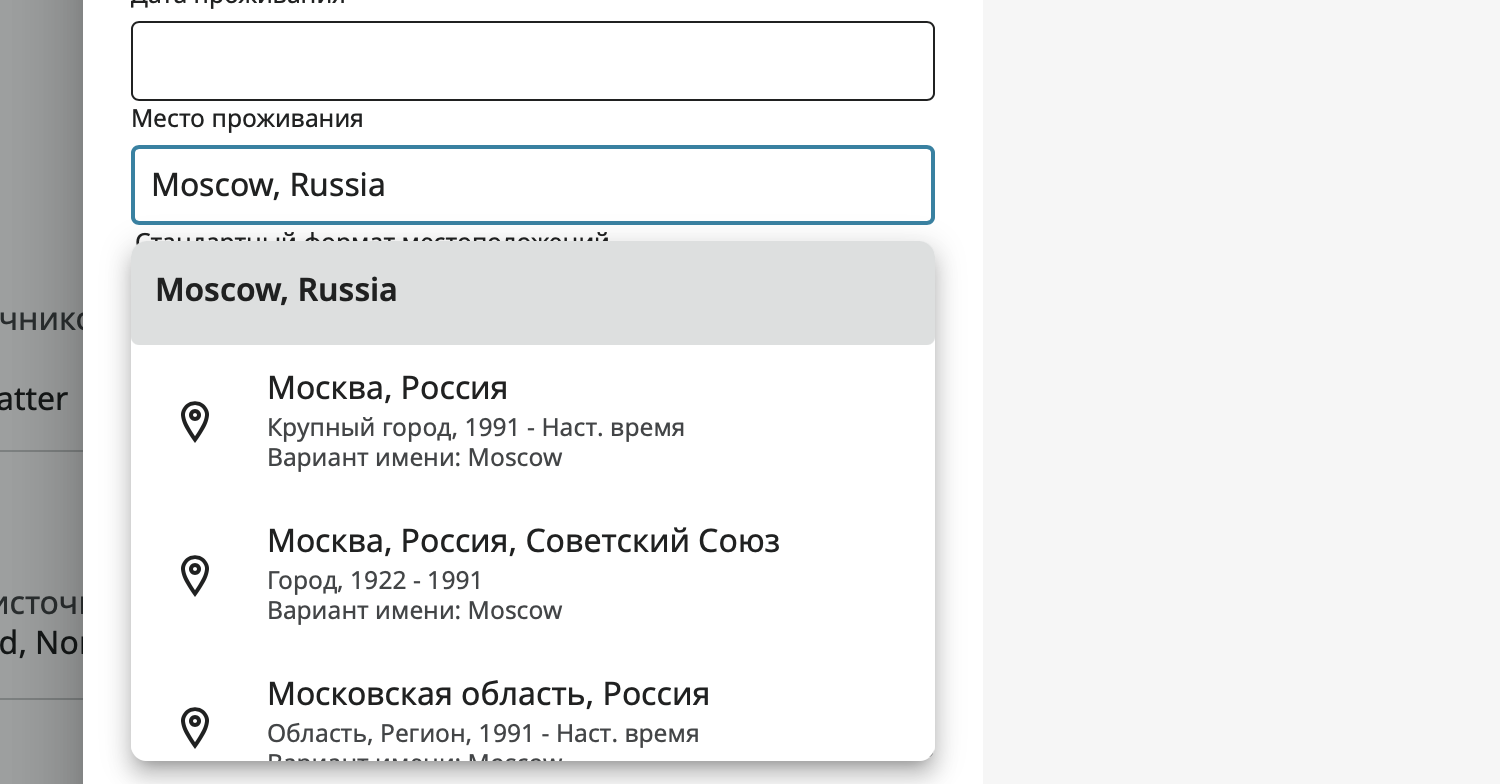Image resolution: width=1500 pixels, height=784 pixels.
Task: Click into the "Moscow, Russia" place input field
Action: point(533,185)
